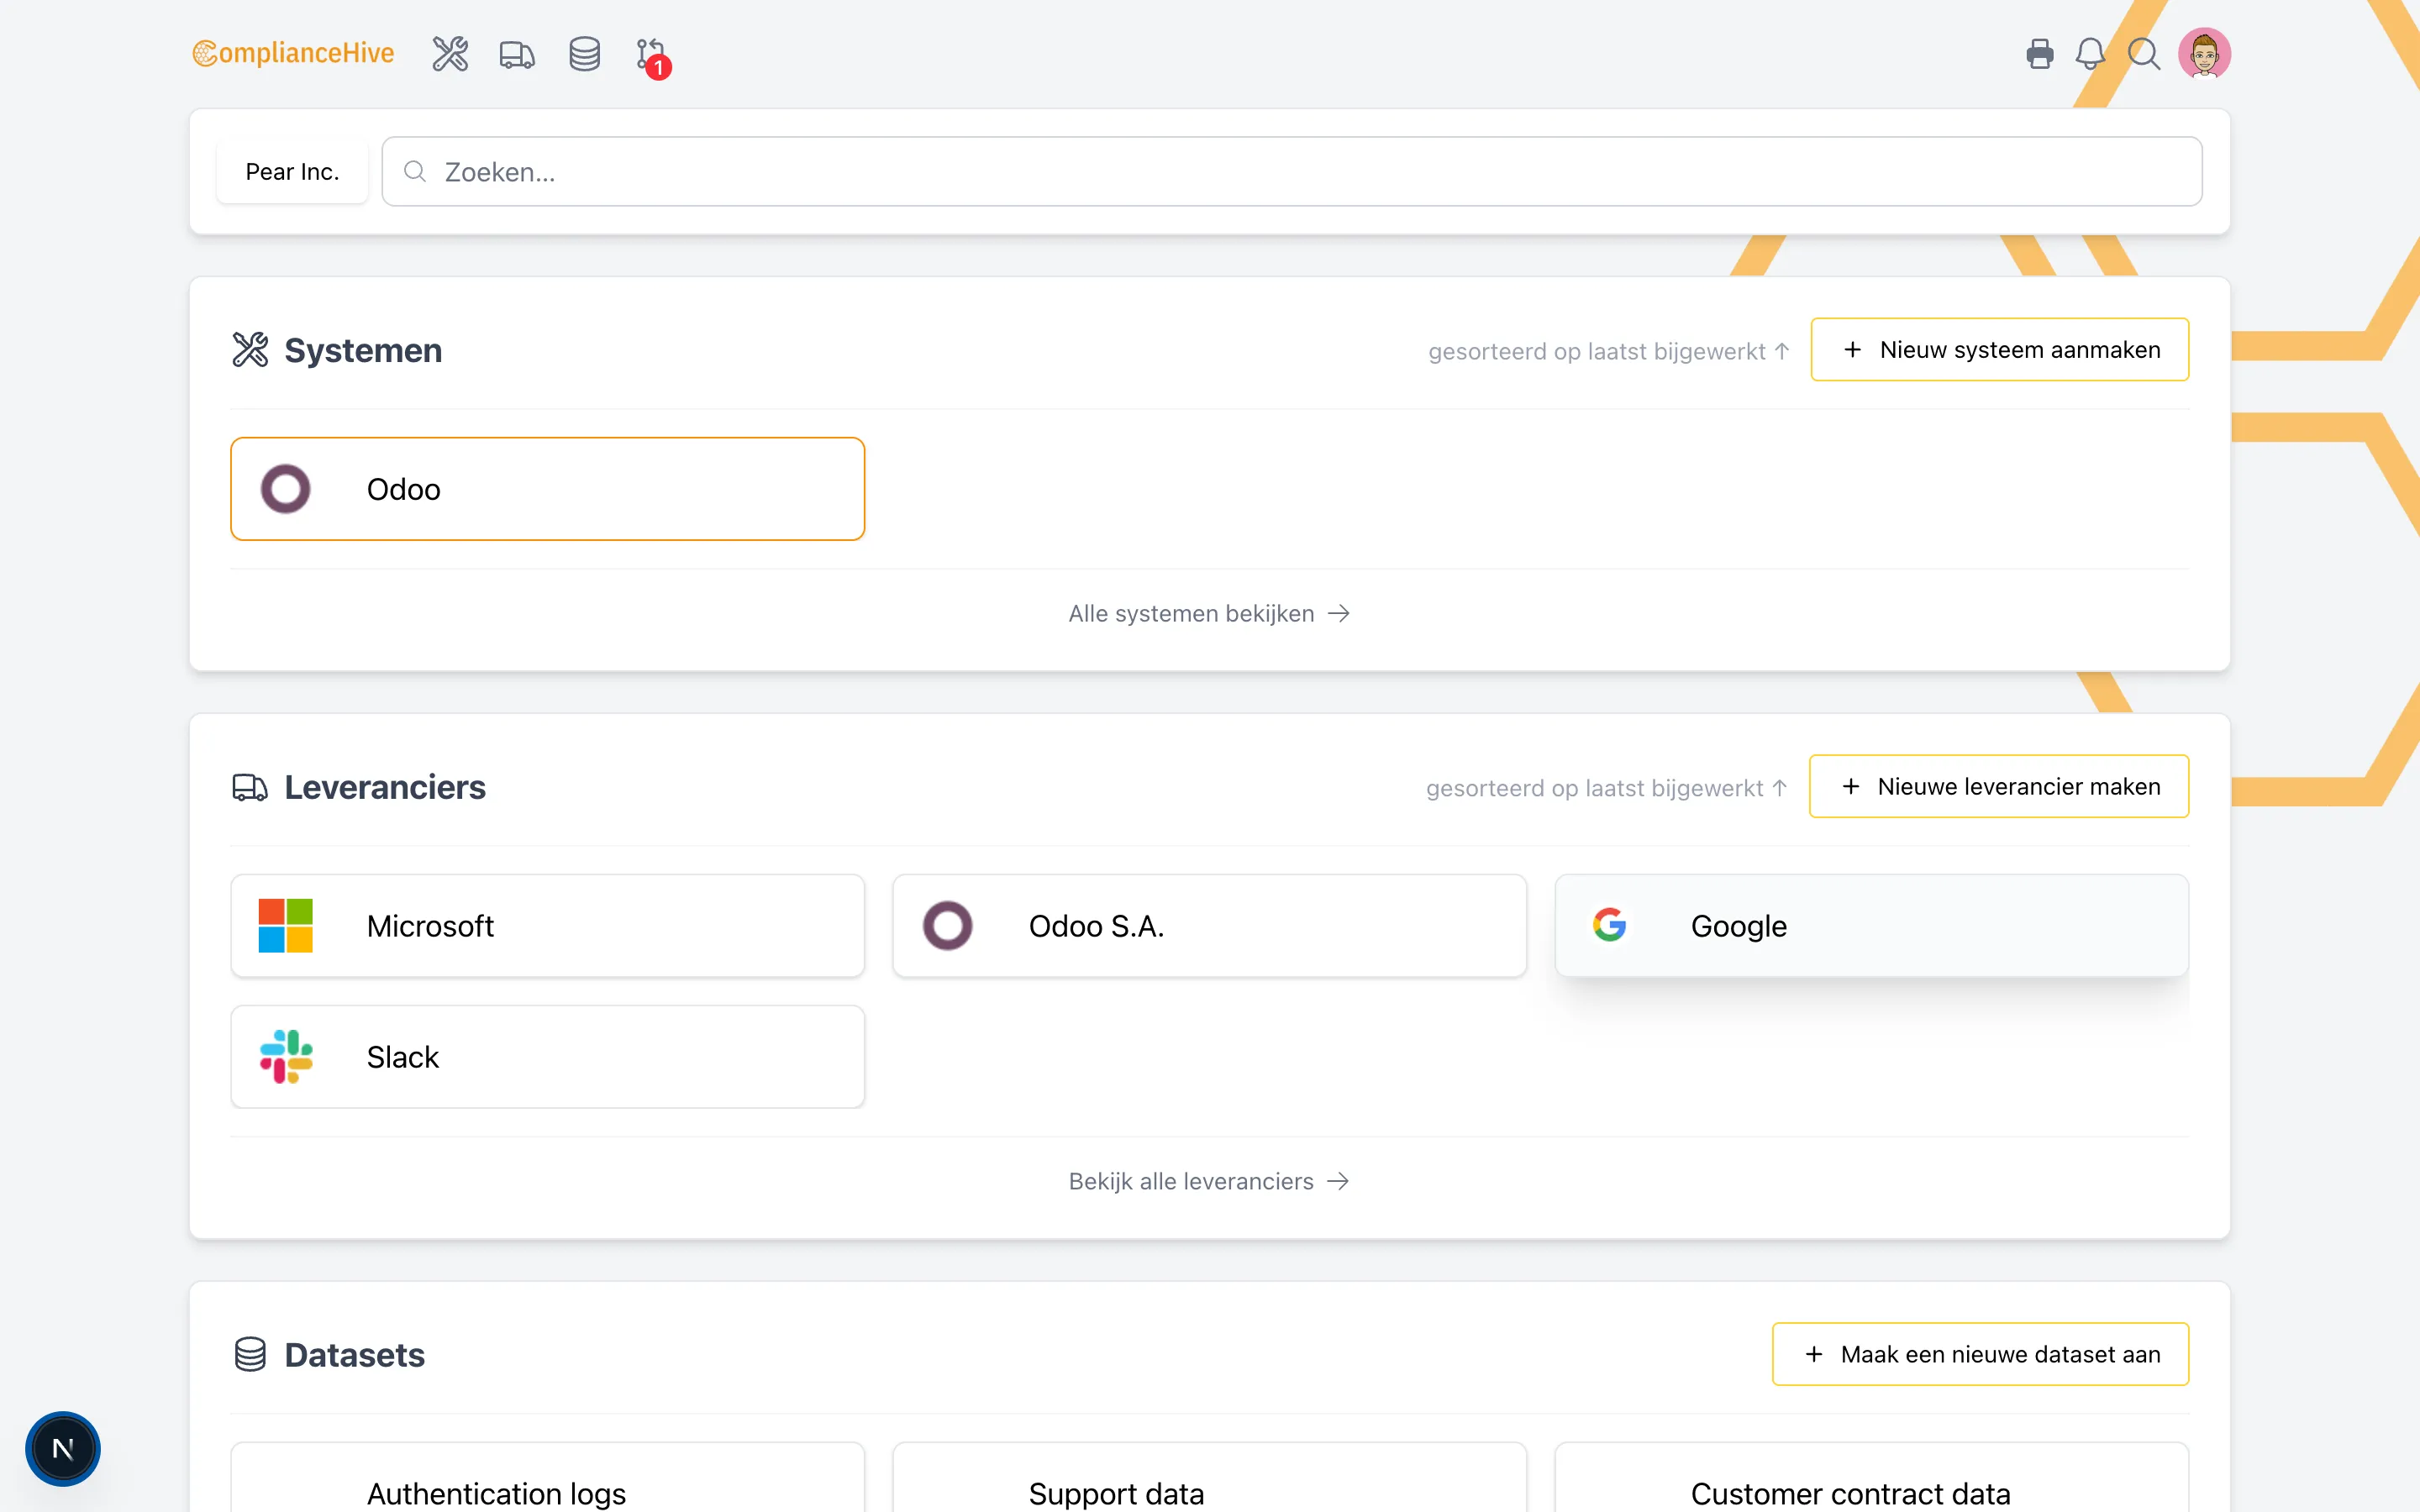Image resolution: width=2420 pixels, height=1512 pixels.
Task: Click the ComplianceHive logo
Action: (x=294, y=53)
